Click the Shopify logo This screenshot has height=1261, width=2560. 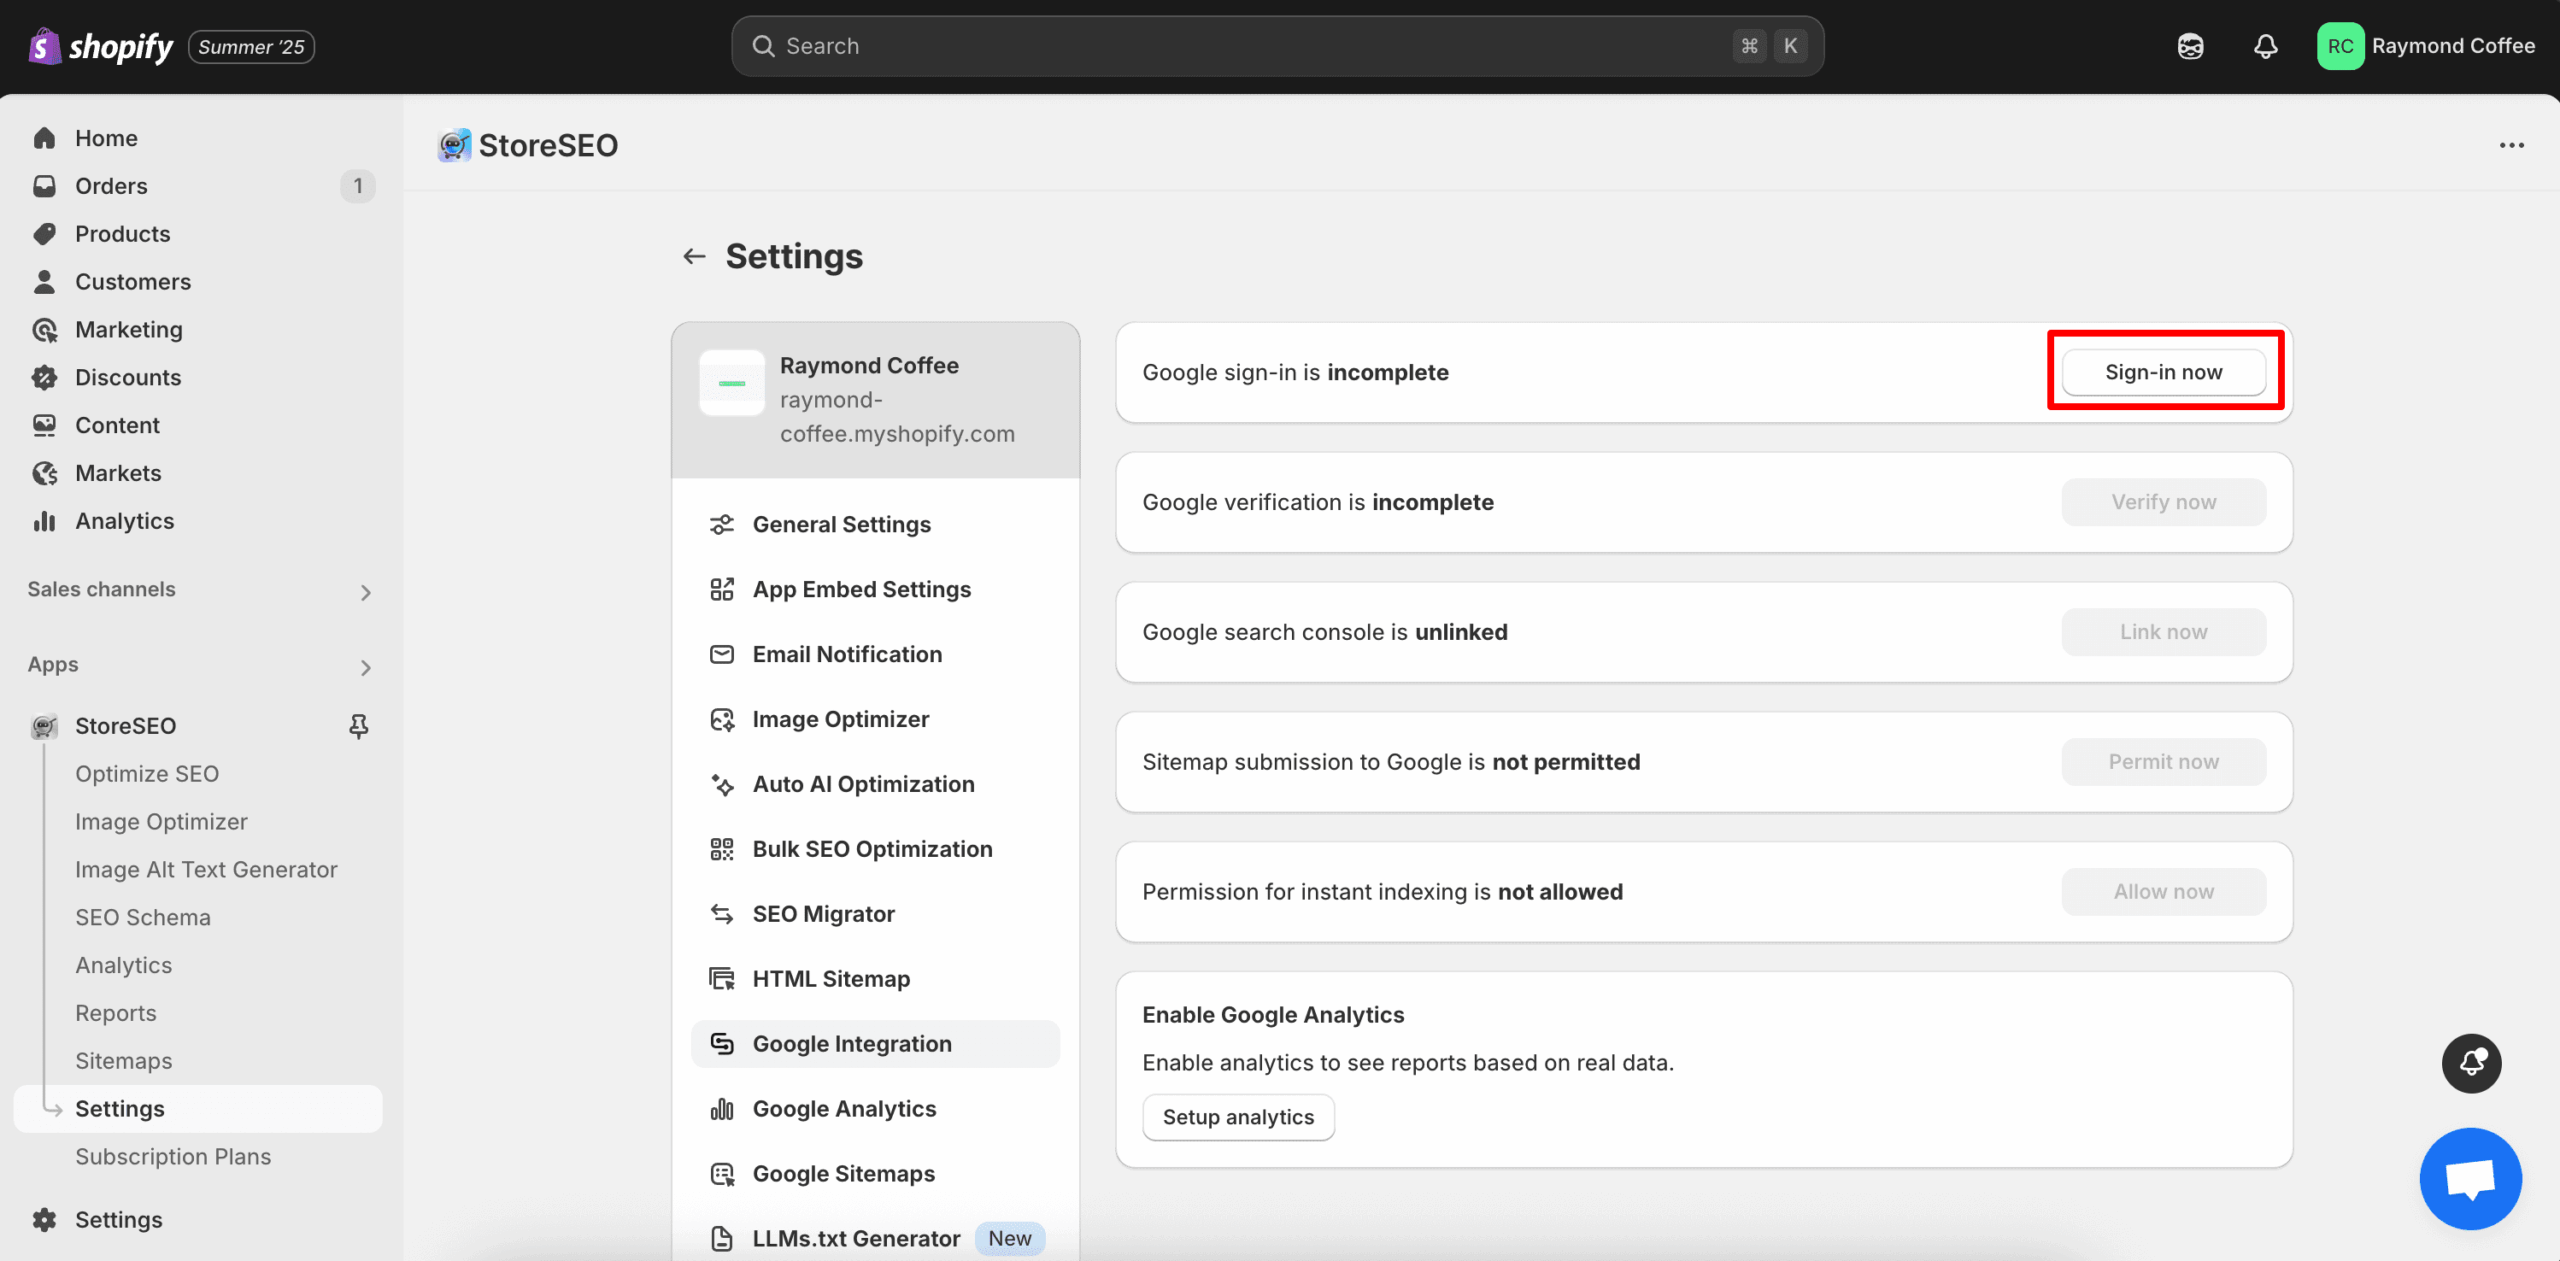point(100,46)
